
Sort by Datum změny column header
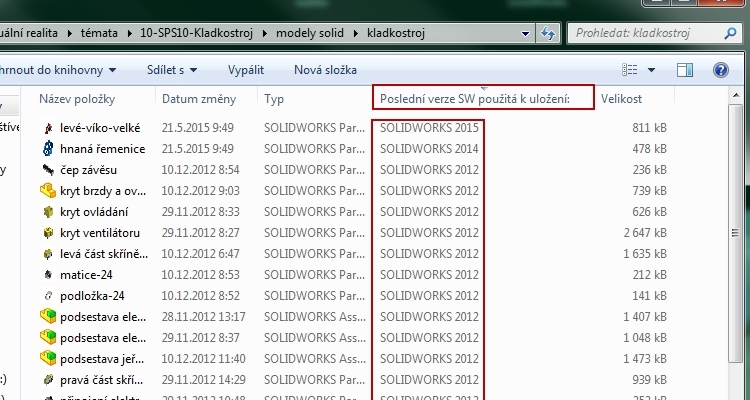(199, 99)
